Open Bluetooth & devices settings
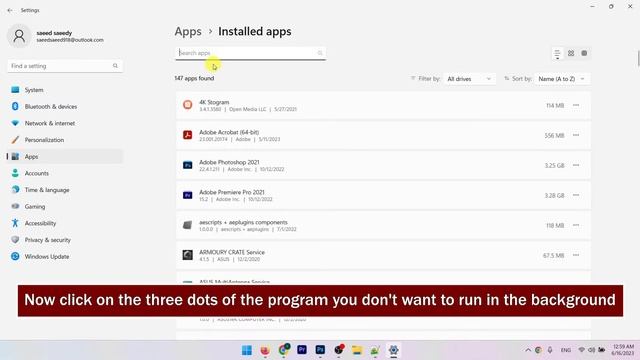Screen dimensions: 640x360 coord(65,107)
